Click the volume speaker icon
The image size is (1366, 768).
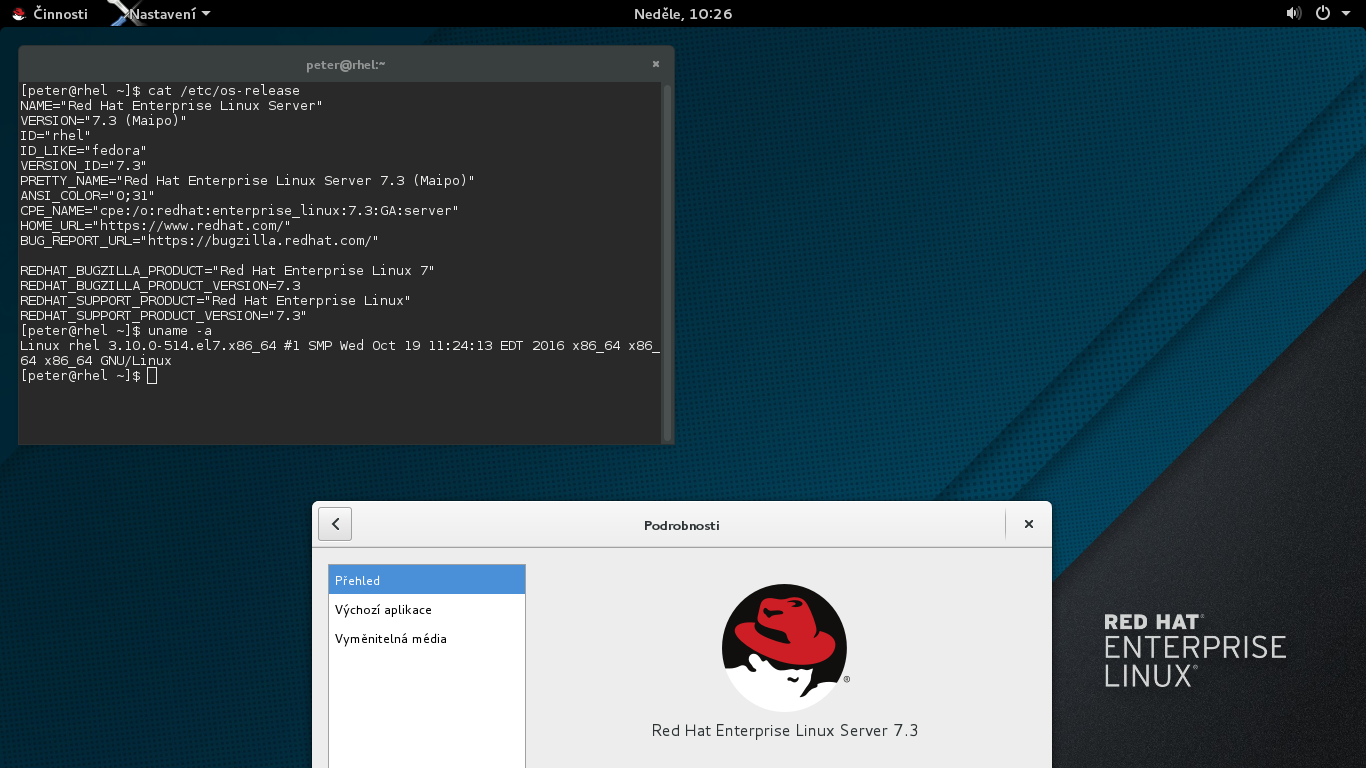(x=1293, y=14)
